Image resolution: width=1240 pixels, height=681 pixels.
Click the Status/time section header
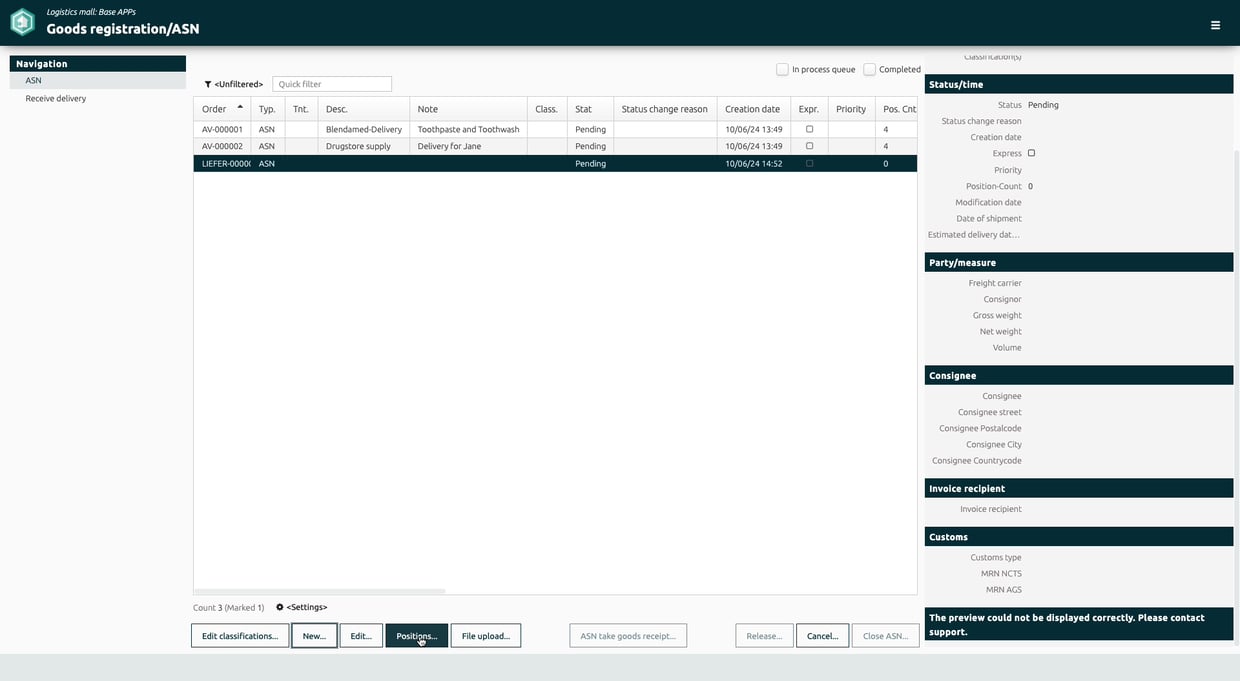(x=1079, y=84)
